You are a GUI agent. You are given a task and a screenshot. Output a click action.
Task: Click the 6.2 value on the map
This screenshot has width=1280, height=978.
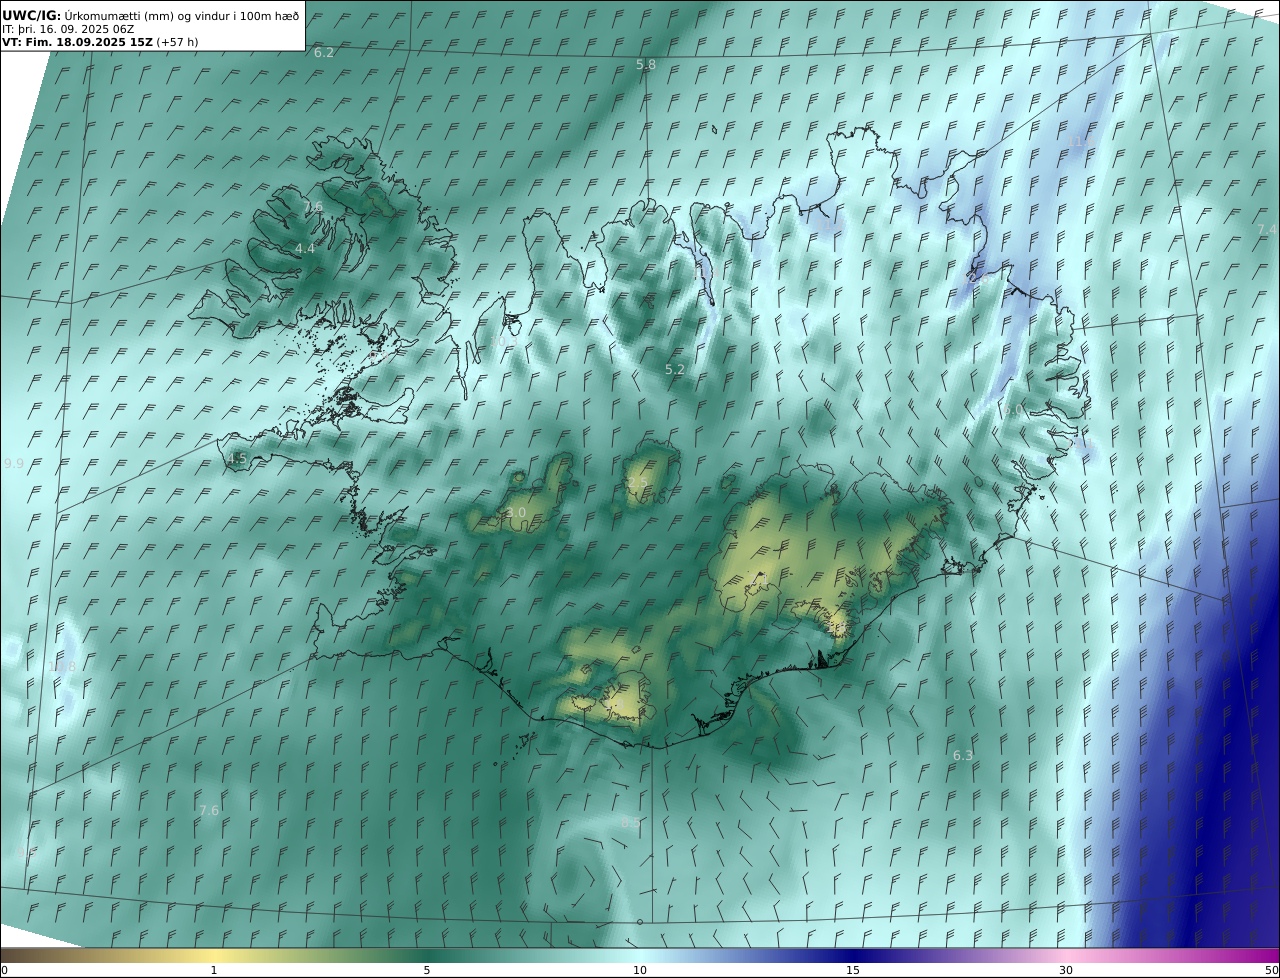[x=324, y=52]
